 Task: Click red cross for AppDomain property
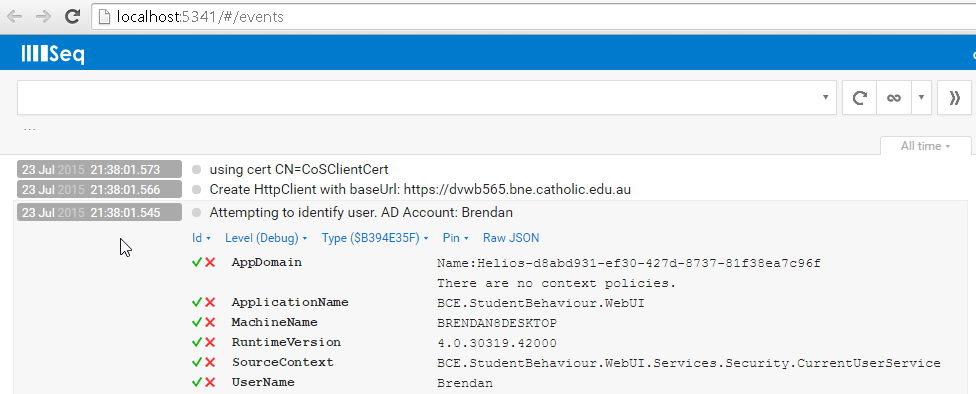tap(210, 263)
